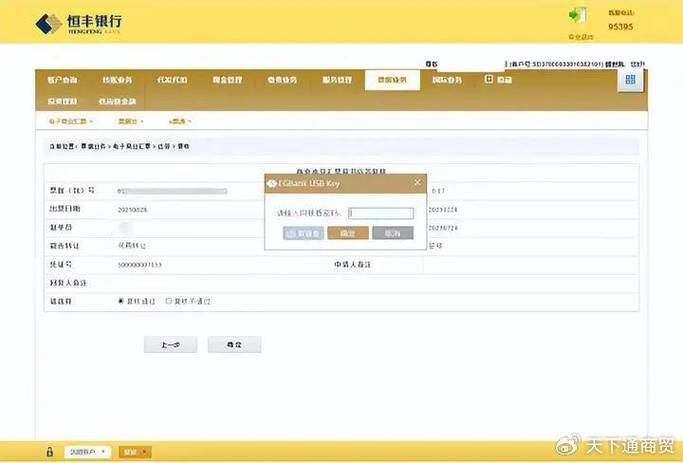The width and height of the screenshot is (683, 463).
Task: Open the blue grid icon at the menu bar's right end
Action: (630, 79)
